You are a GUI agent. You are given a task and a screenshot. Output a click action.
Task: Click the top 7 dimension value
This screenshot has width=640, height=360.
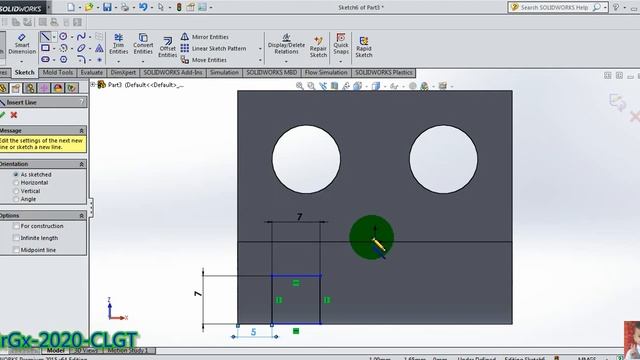pyautogui.click(x=300, y=217)
